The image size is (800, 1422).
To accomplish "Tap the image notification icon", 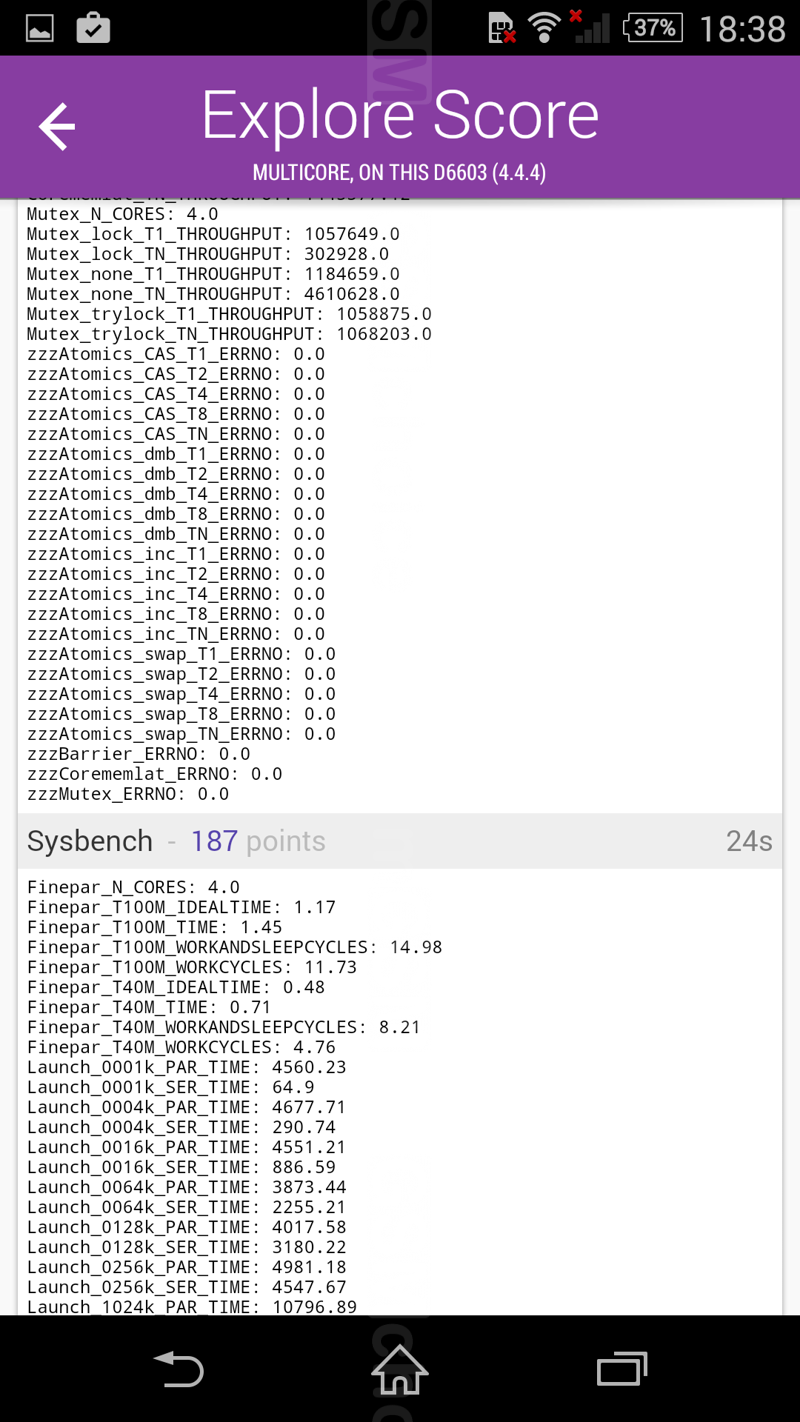I will [x=40, y=28].
